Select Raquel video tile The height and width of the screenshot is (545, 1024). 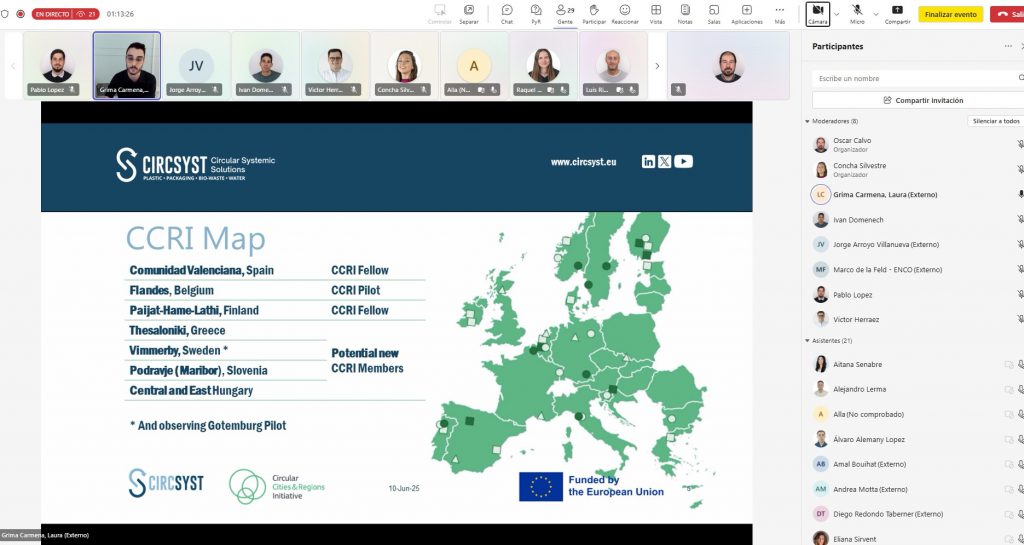[543, 65]
